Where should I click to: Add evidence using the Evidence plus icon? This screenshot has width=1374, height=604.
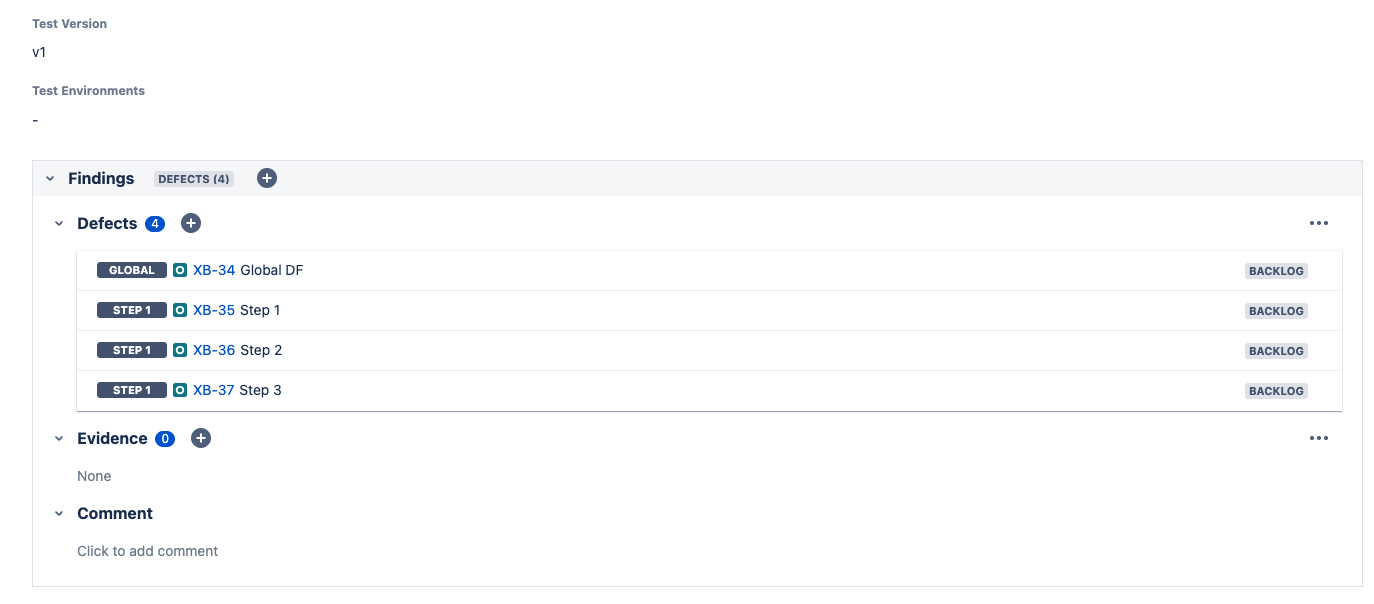tap(201, 438)
